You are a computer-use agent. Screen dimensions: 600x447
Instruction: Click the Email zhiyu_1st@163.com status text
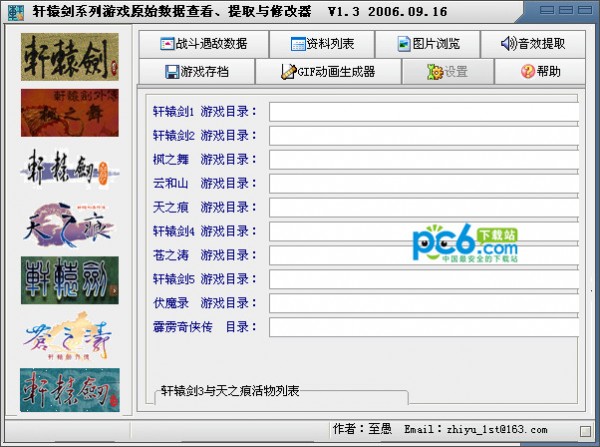(x=476, y=429)
